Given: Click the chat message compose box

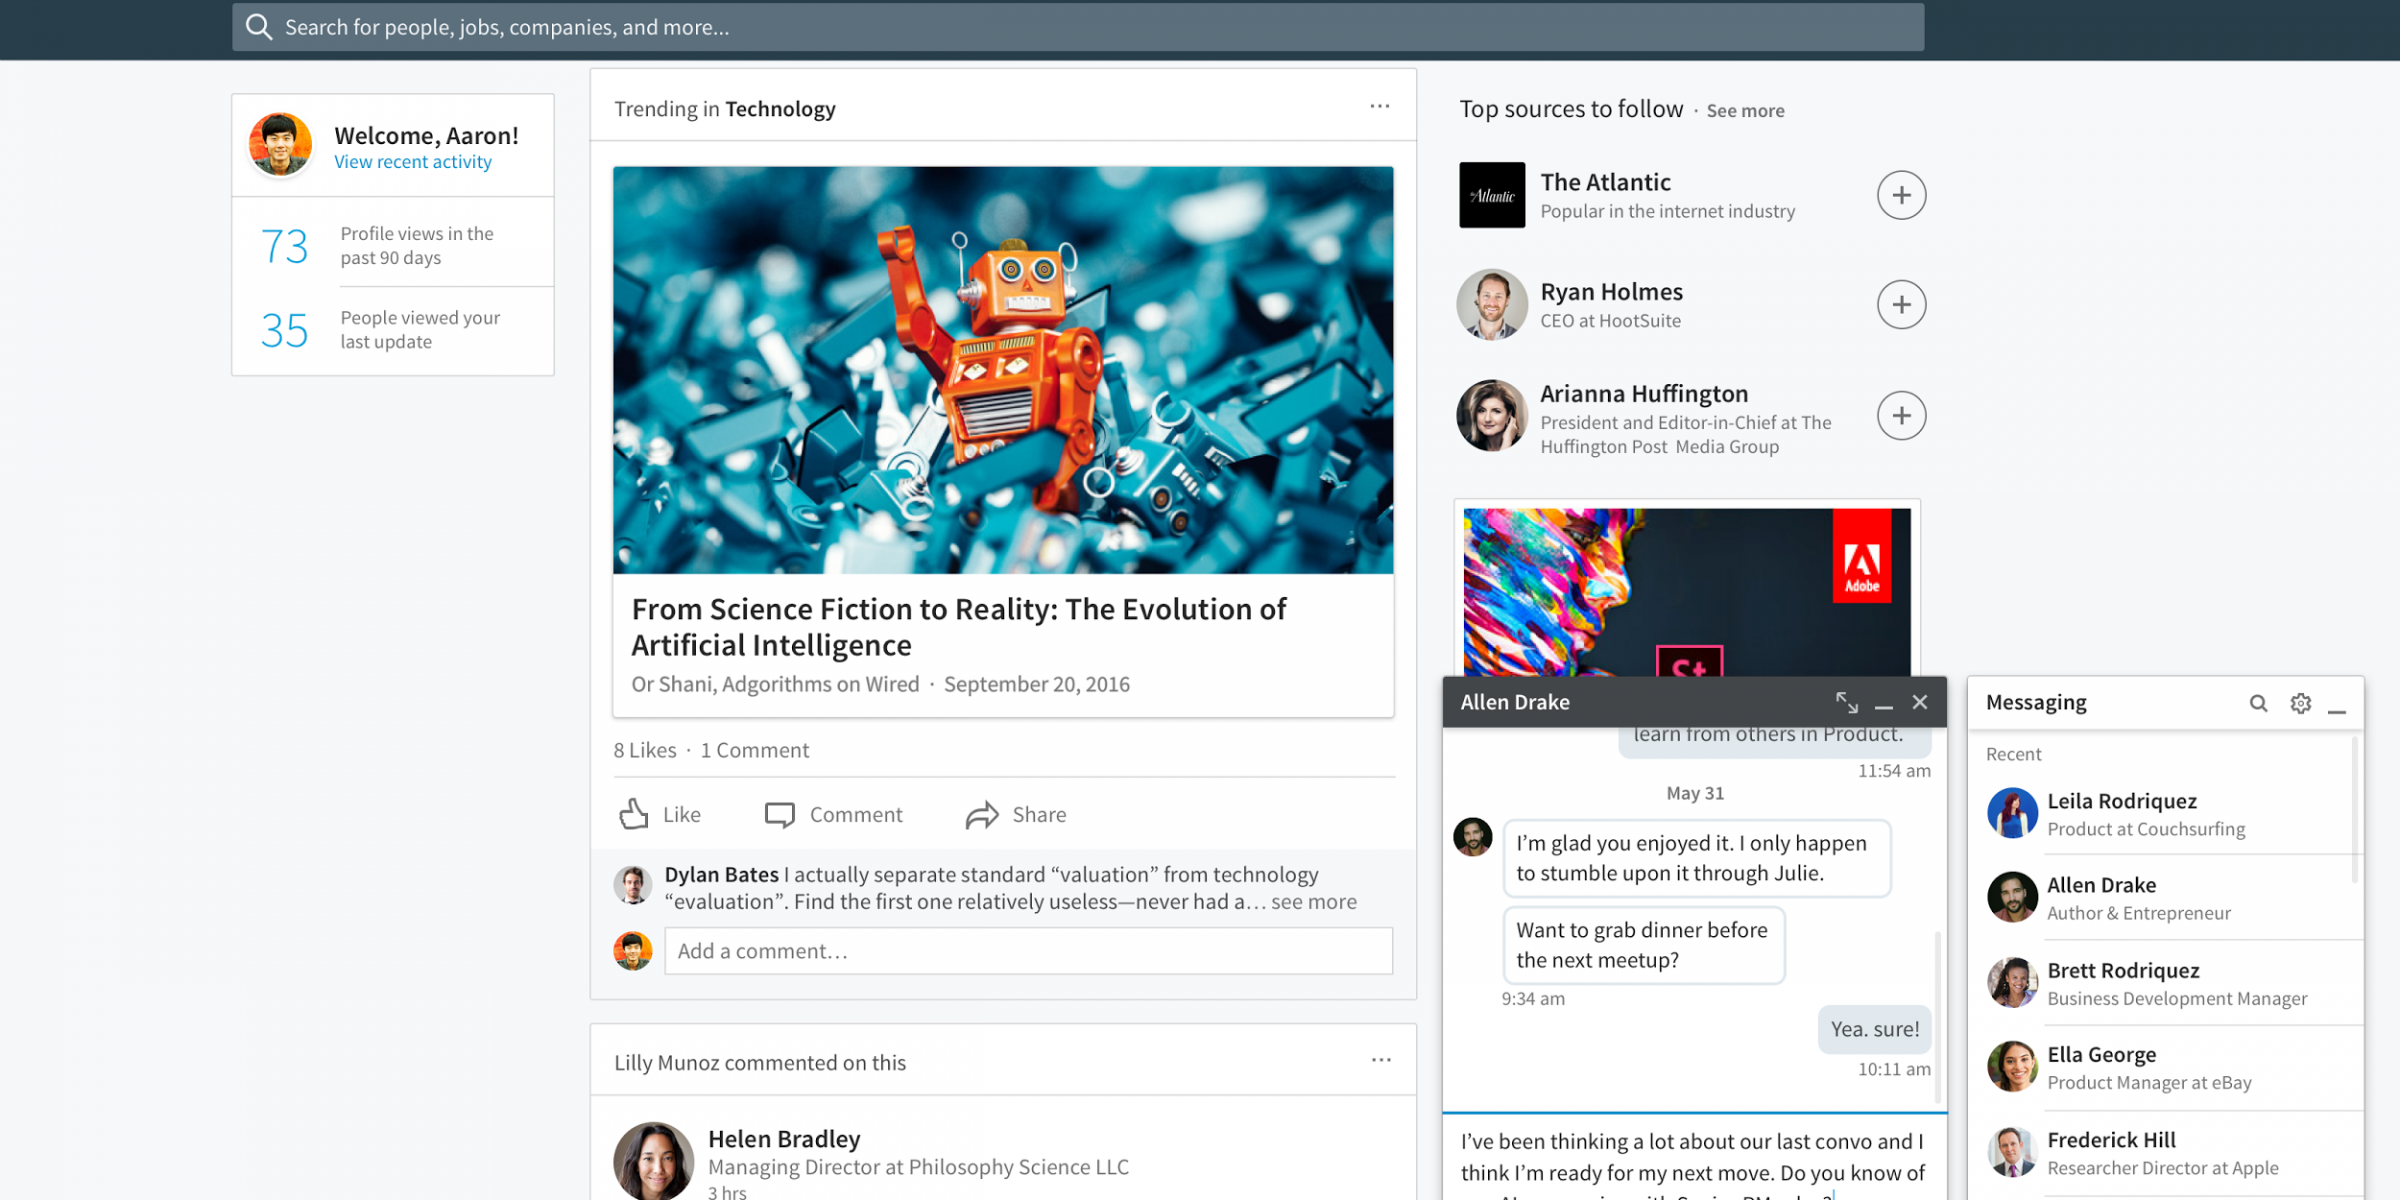Looking at the screenshot, I should (x=1694, y=1158).
